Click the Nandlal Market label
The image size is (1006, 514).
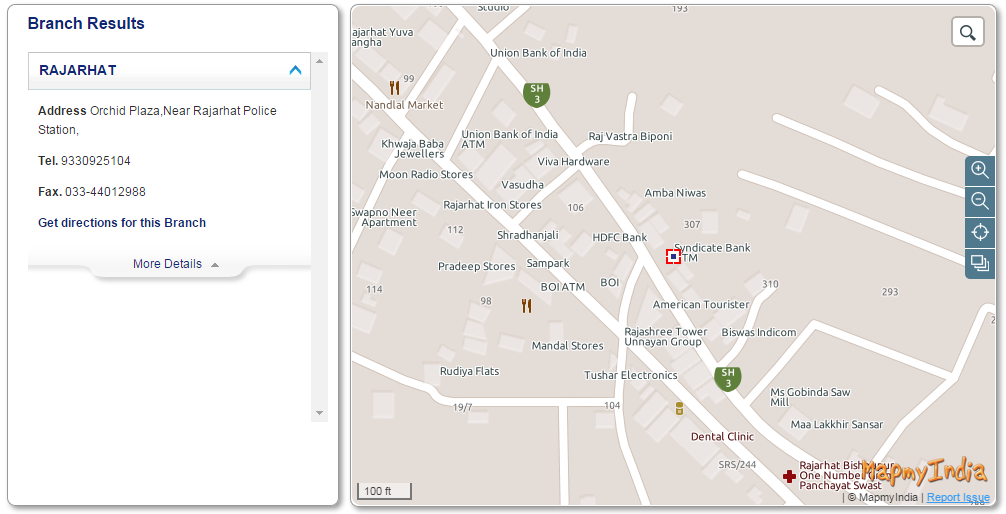(x=404, y=105)
